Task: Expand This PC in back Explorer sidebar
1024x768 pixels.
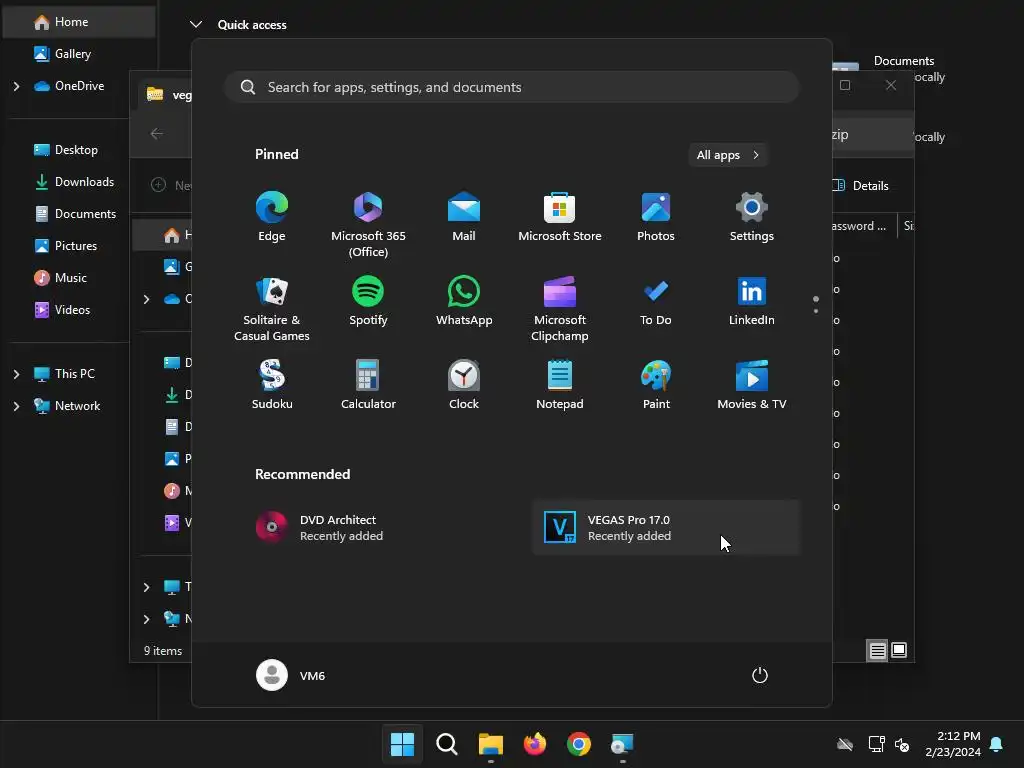Action: pyautogui.click(x=16, y=374)
